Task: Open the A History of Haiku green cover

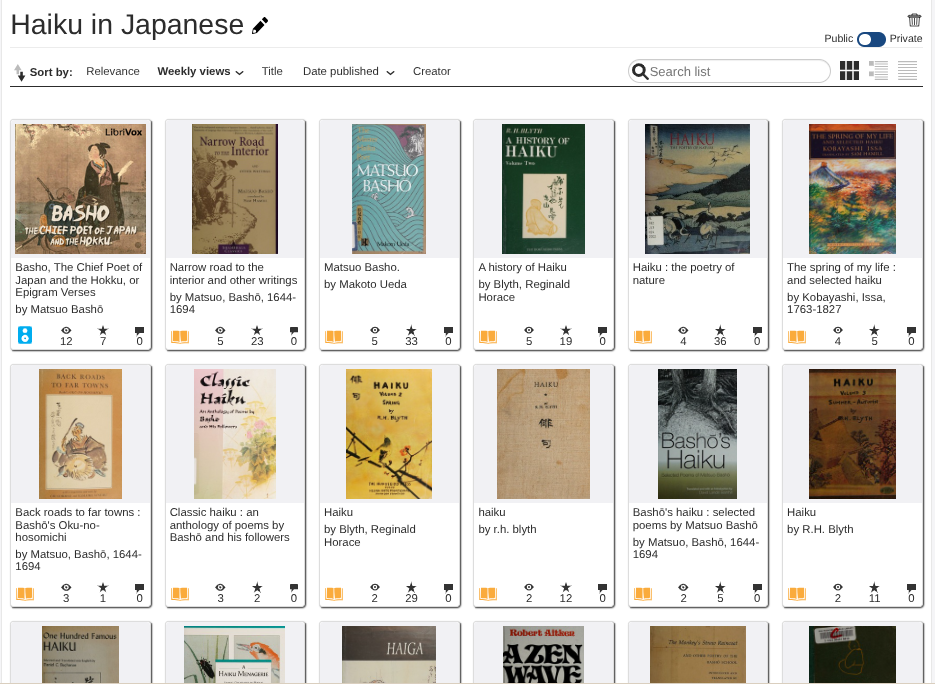Action: pyautogui.click(x=543, y=189)
